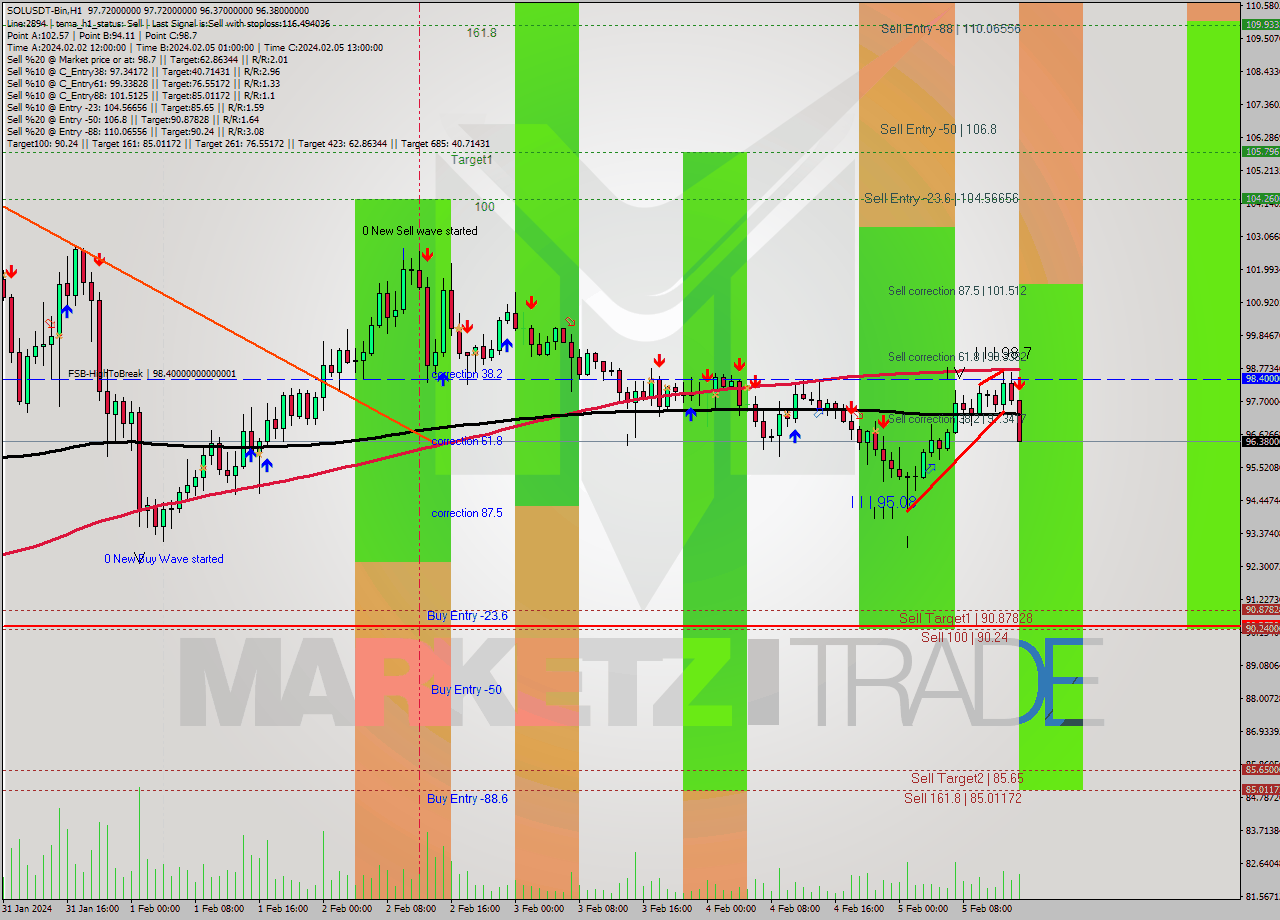Click the red sell arrow above 0 New Sell wave

[427, 255]
